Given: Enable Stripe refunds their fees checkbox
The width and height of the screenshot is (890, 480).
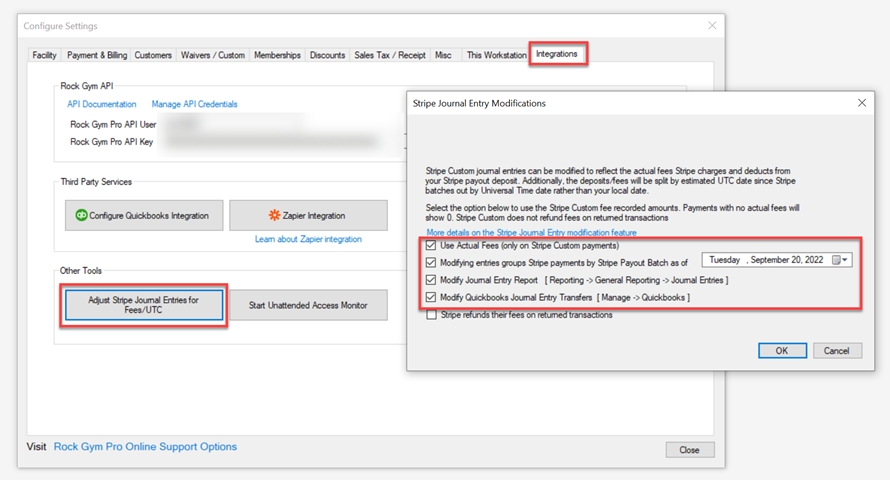Looking at the screenshot, I should [431, 315].
